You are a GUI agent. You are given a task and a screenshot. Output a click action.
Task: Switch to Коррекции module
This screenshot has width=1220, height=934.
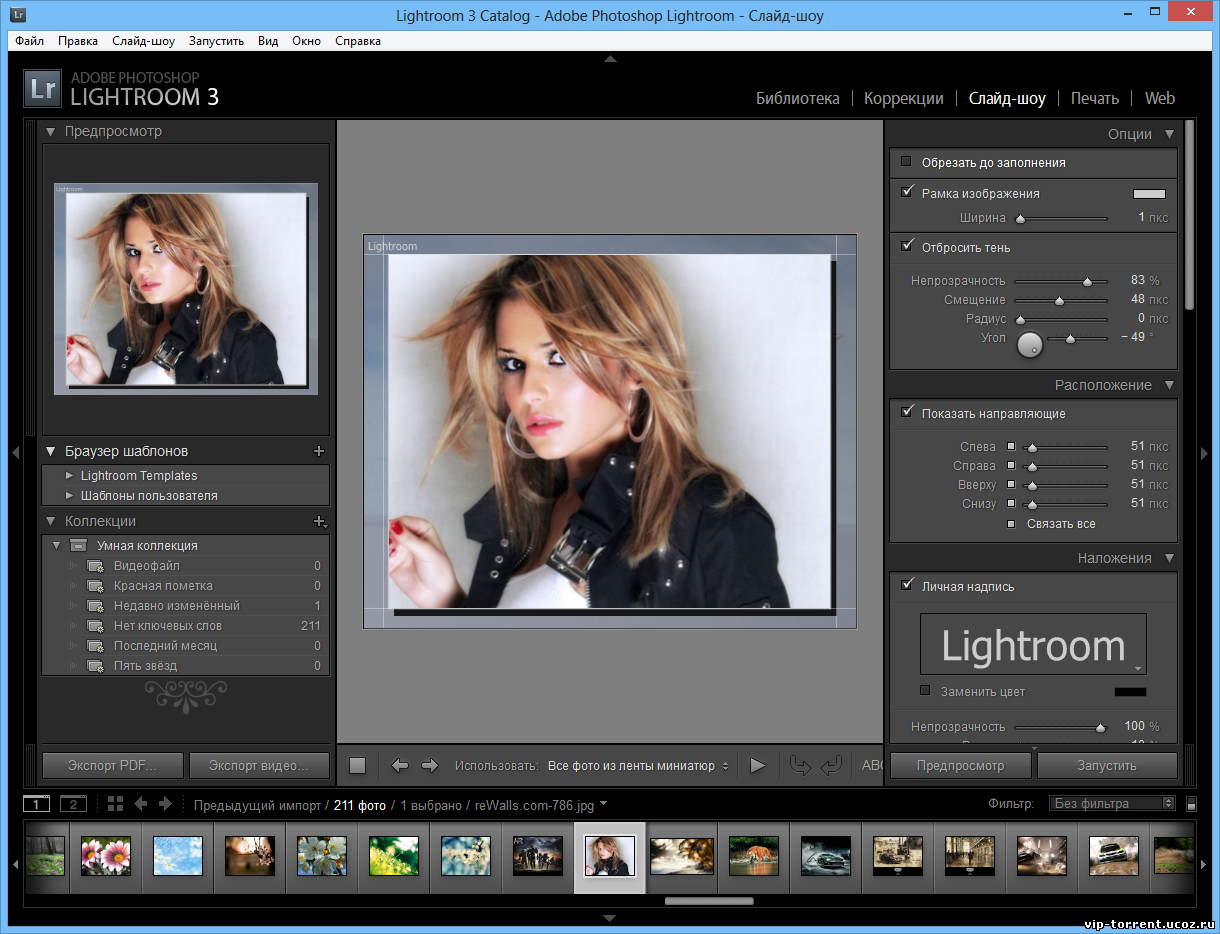(x=904, y=98)
